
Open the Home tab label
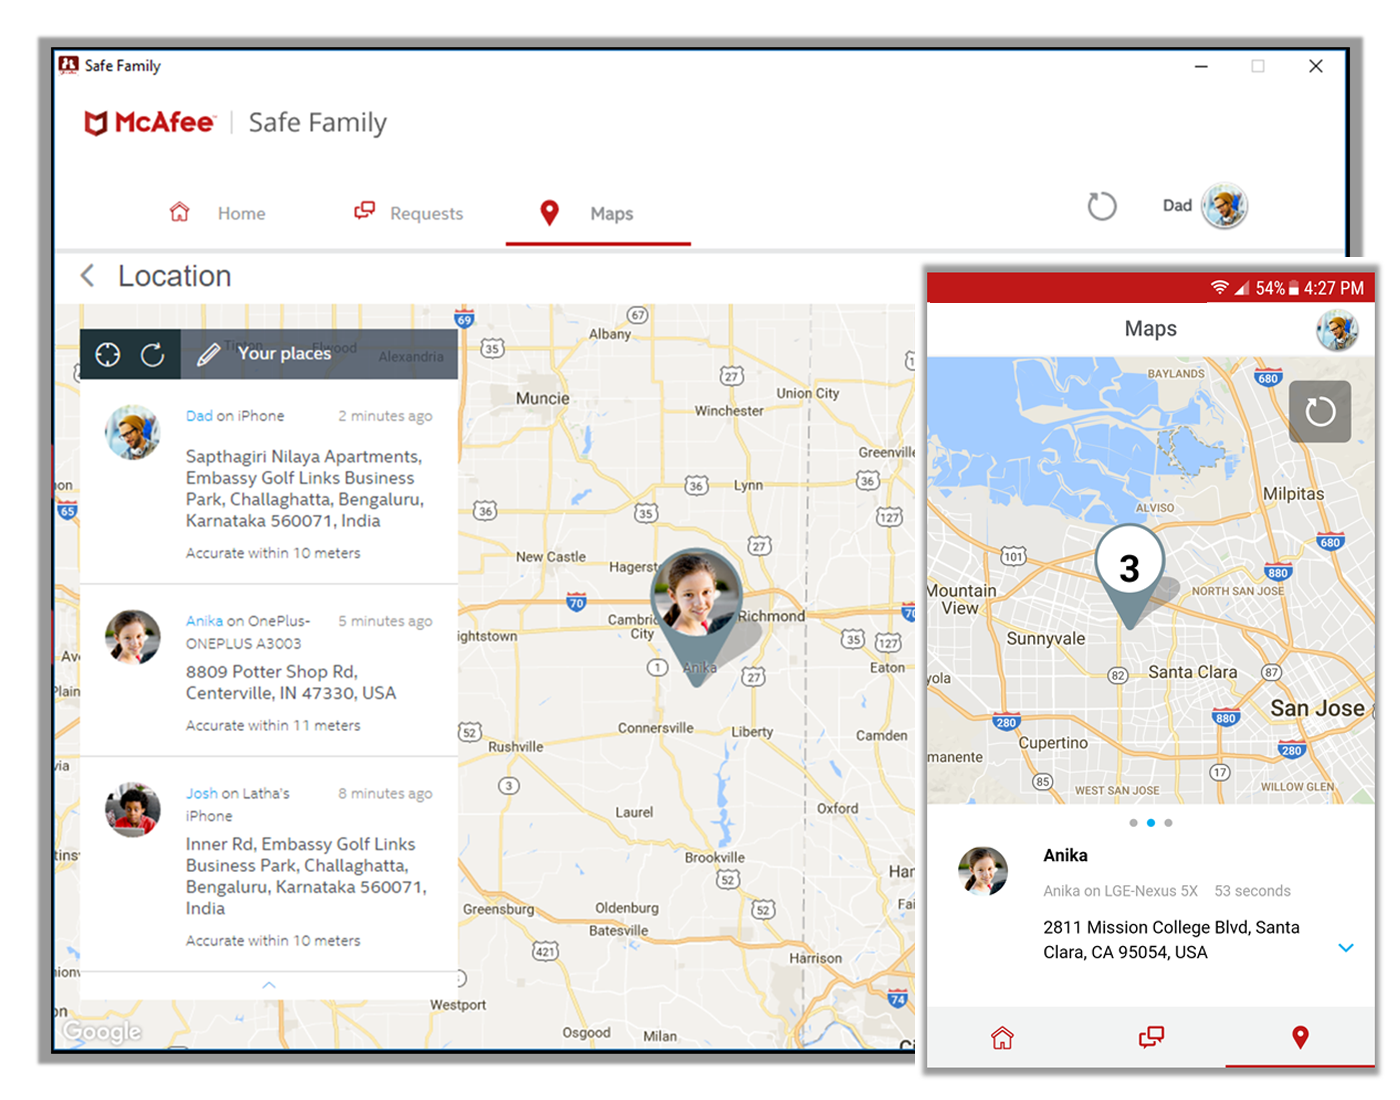coord(241,213)
